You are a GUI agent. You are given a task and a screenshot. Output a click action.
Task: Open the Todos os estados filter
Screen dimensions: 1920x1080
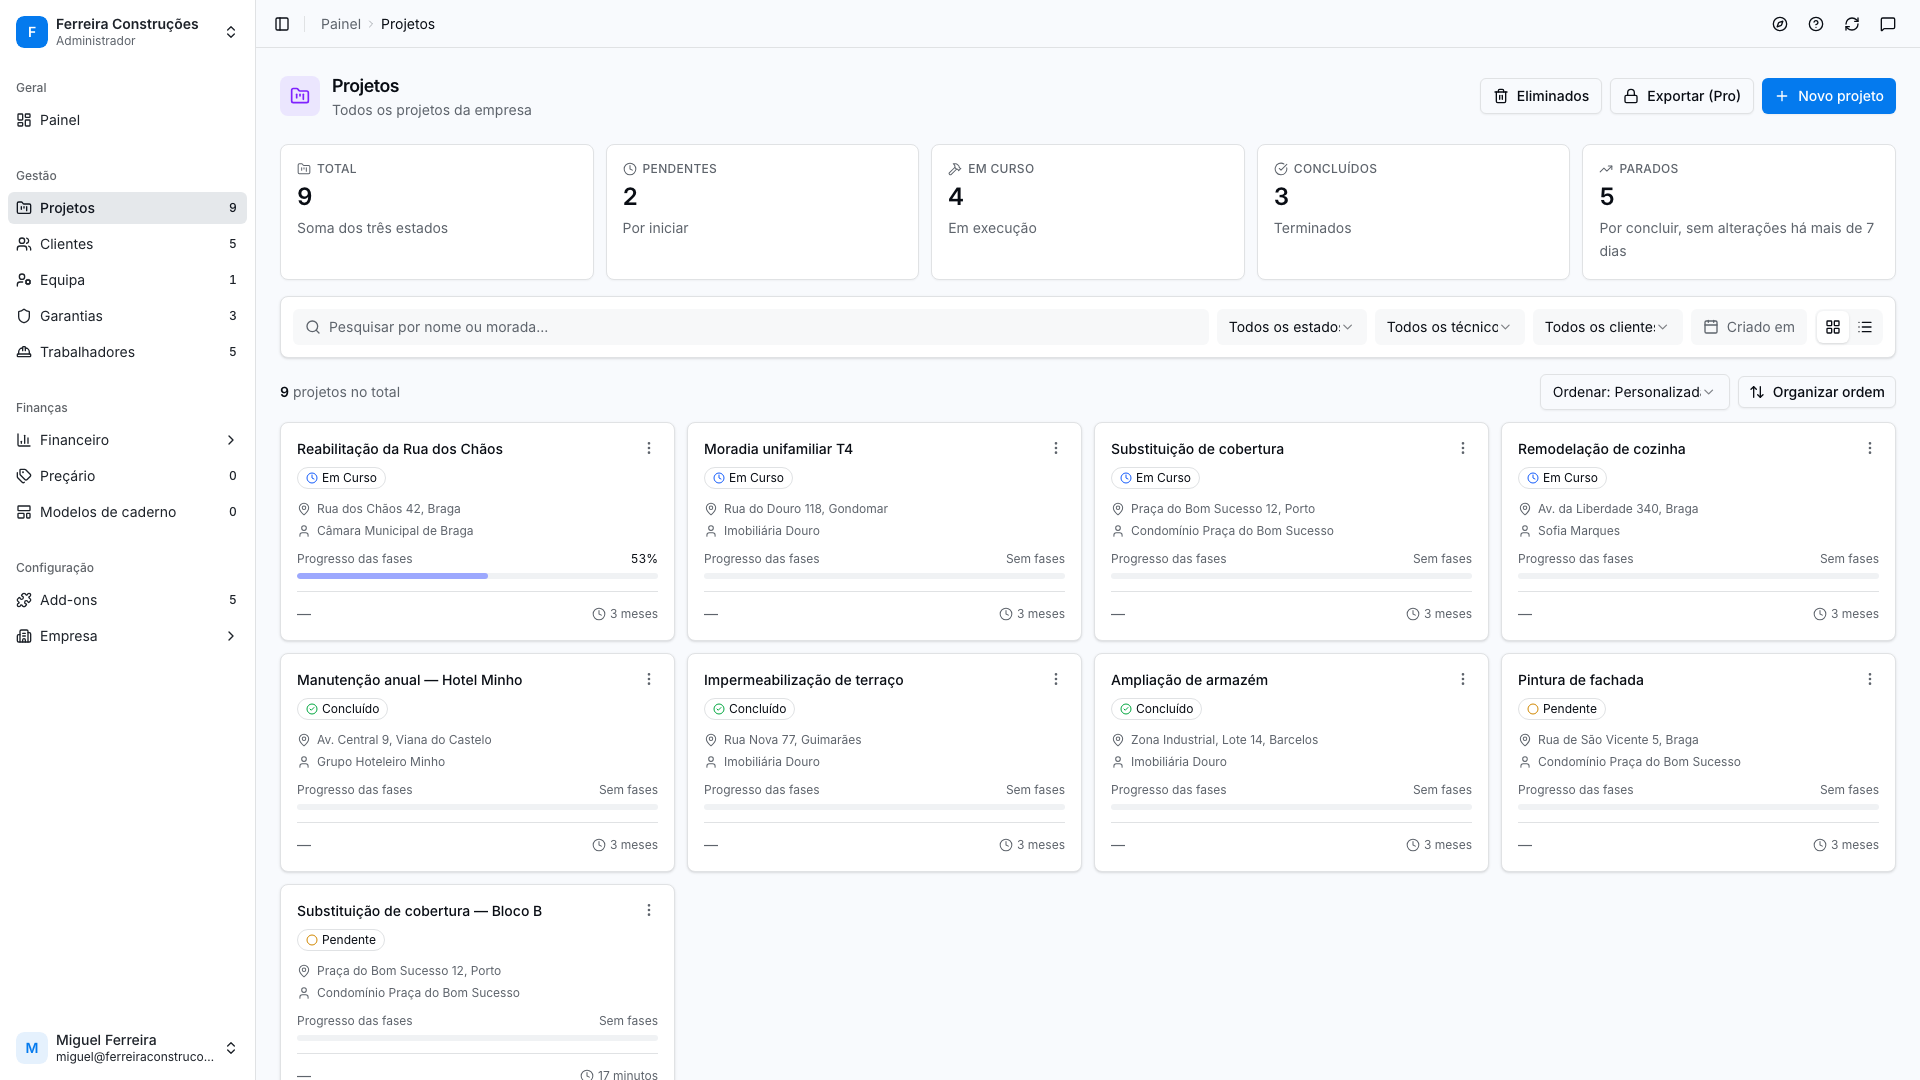1291,327
